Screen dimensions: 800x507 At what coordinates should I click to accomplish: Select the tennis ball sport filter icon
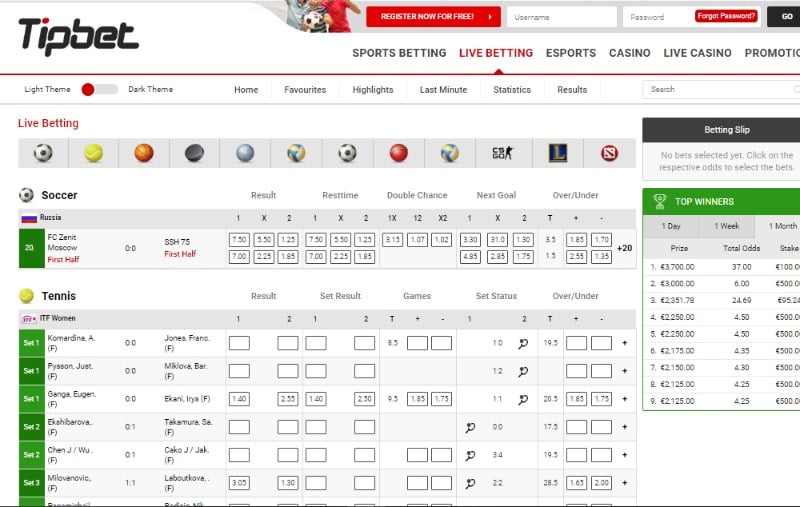coord(93,153)
